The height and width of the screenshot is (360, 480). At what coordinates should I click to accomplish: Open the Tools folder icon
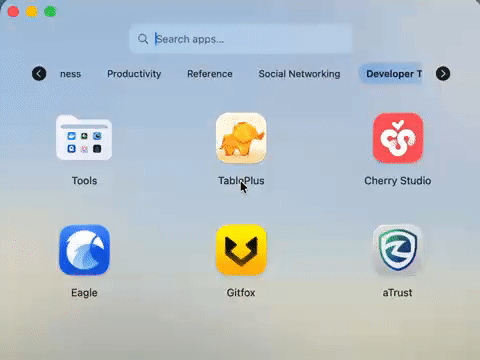[x=84, y=138]
